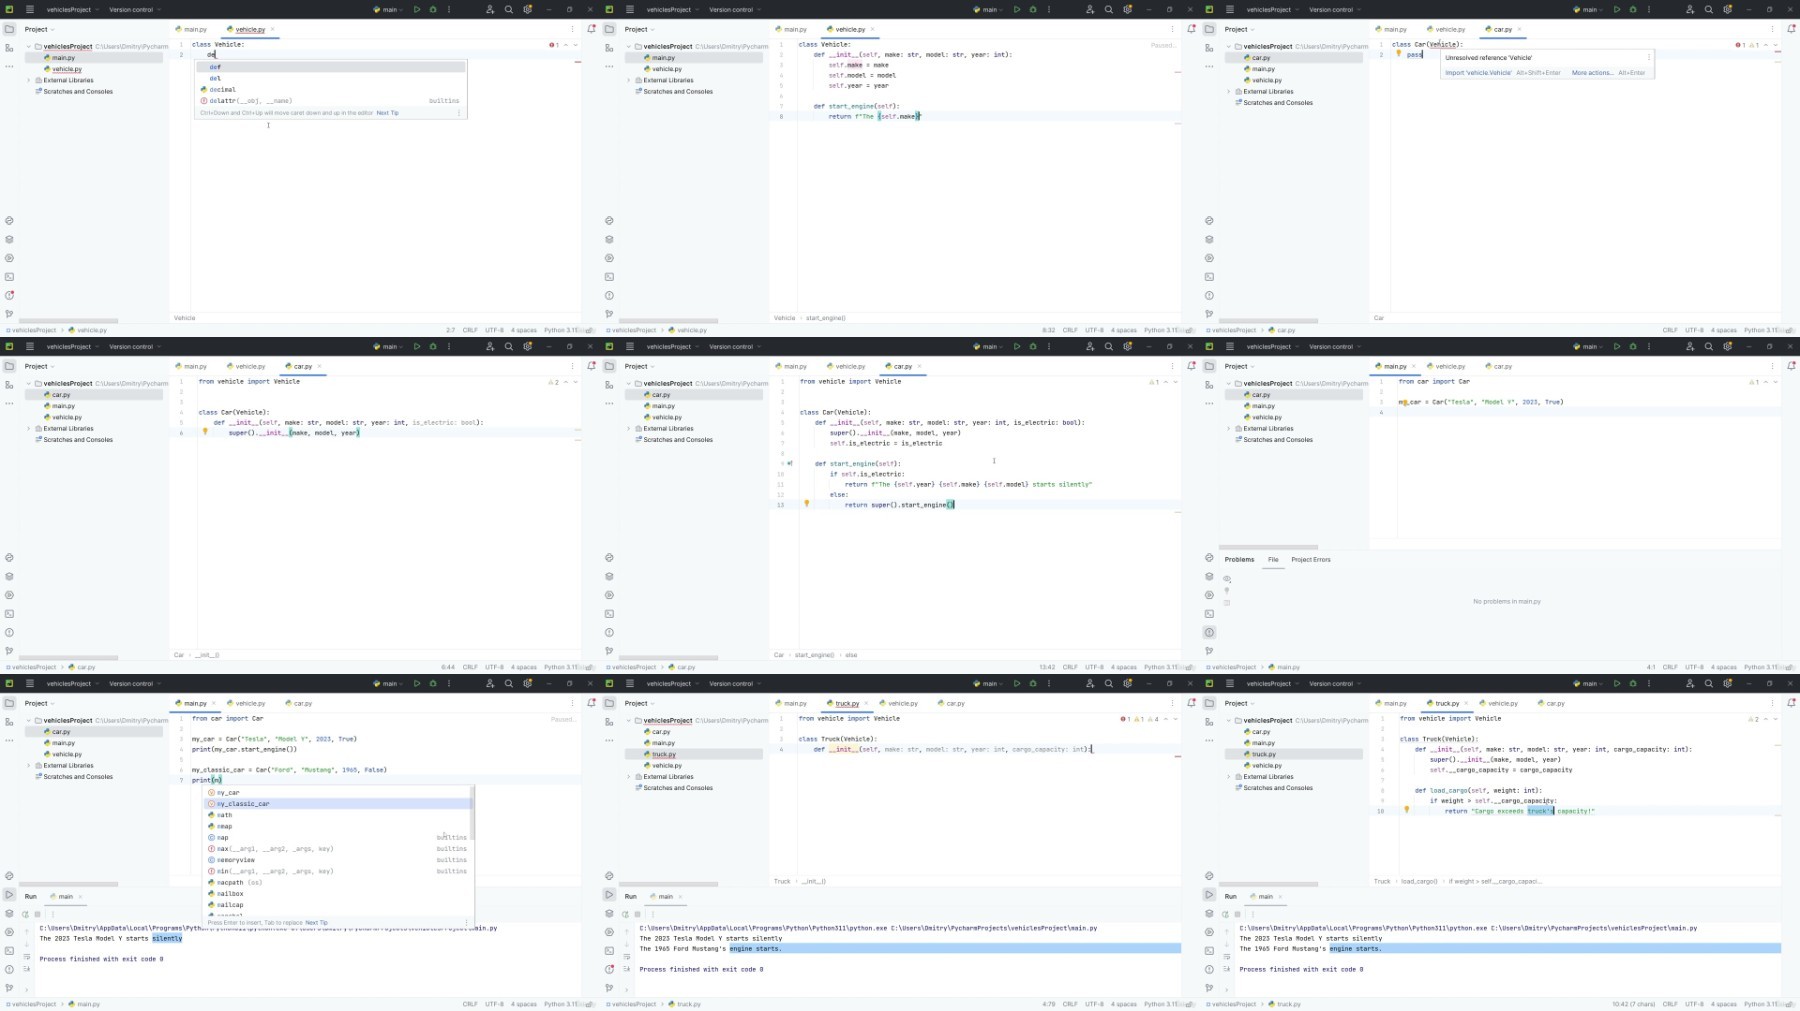This screenshot has width=1800, height=1011.
Task: Expand External Libraries in window with Unresolved reference tooltip
Action: [1229, 91]
